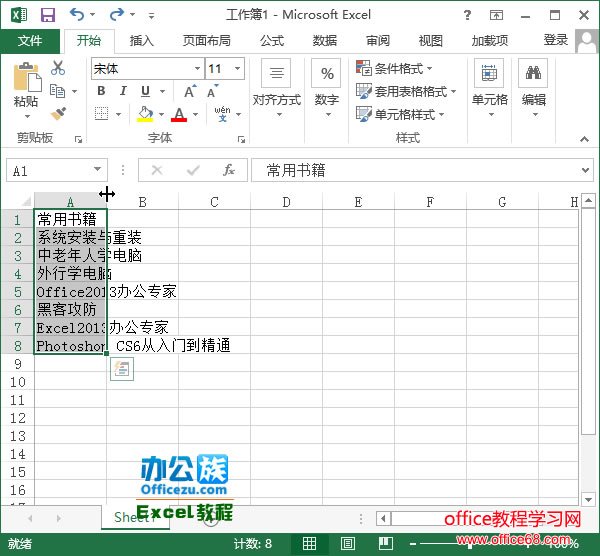This screenshot has width=600, height=556.
Task: Switch to the 公式 (Formulas) tab
Action: coord(272,41)
